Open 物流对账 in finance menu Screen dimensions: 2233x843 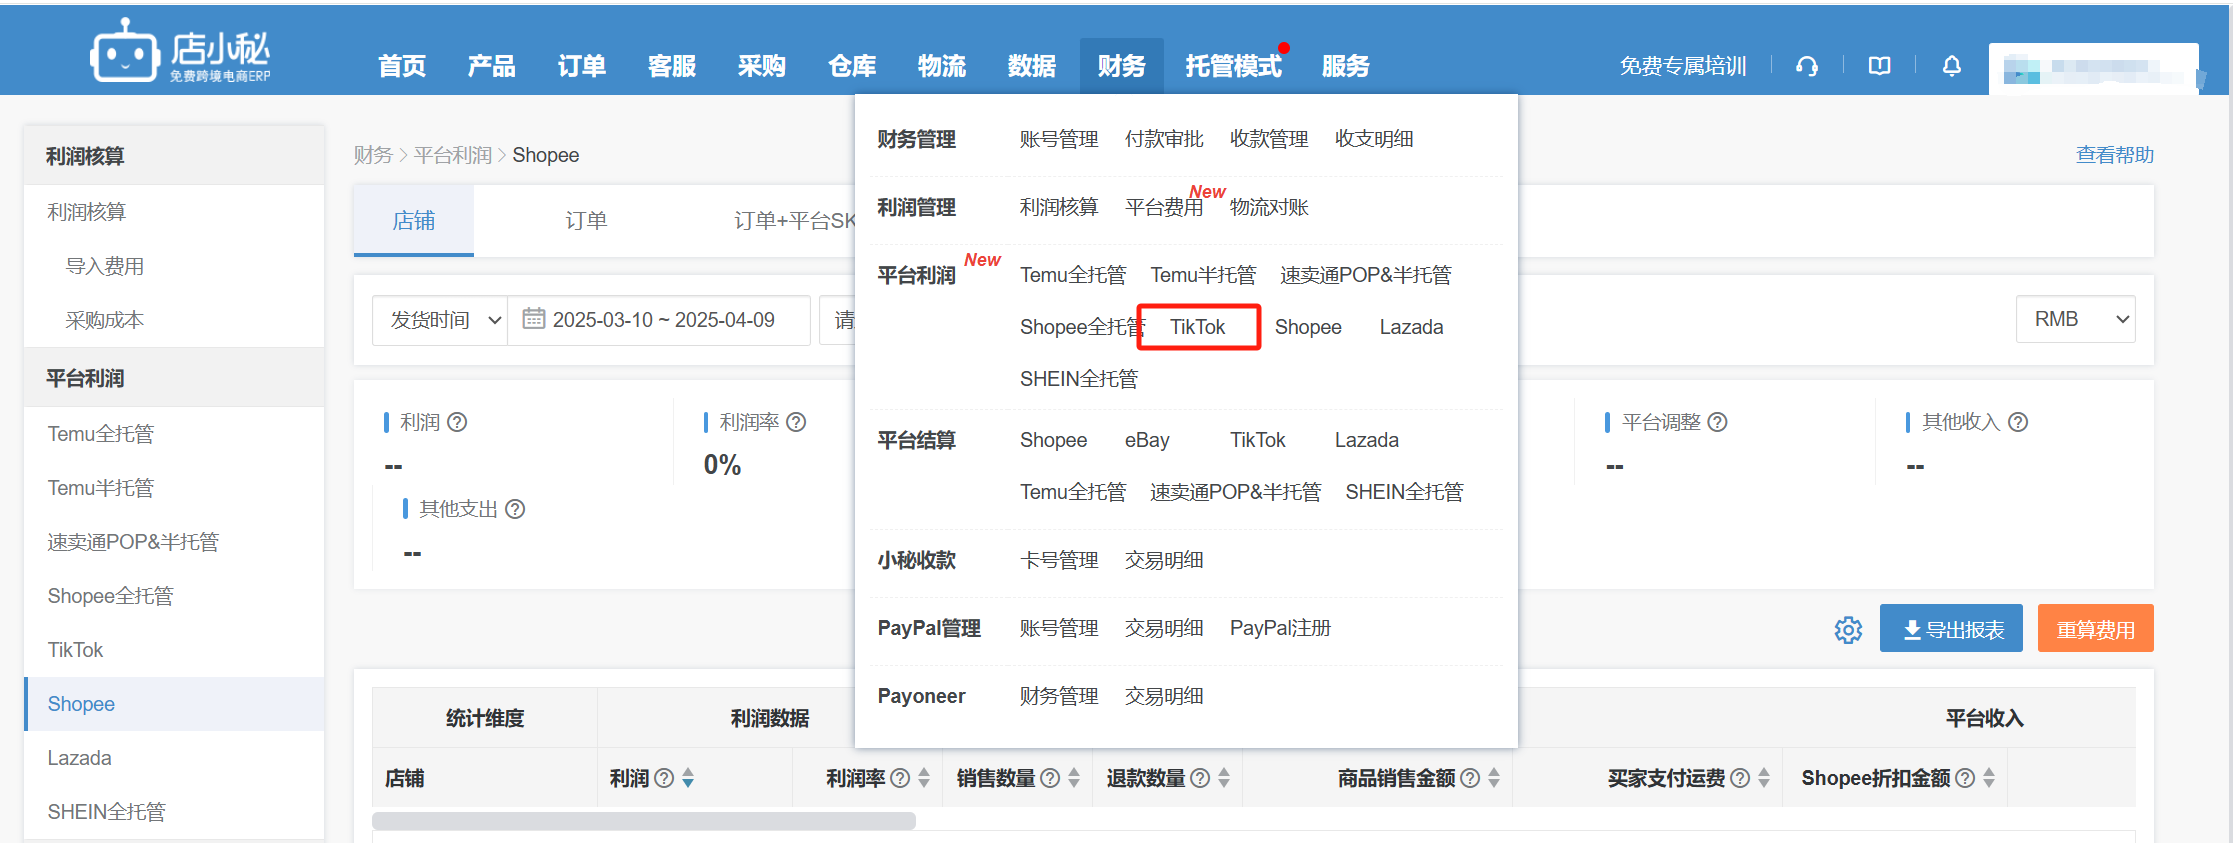[x=1269, y=207]
